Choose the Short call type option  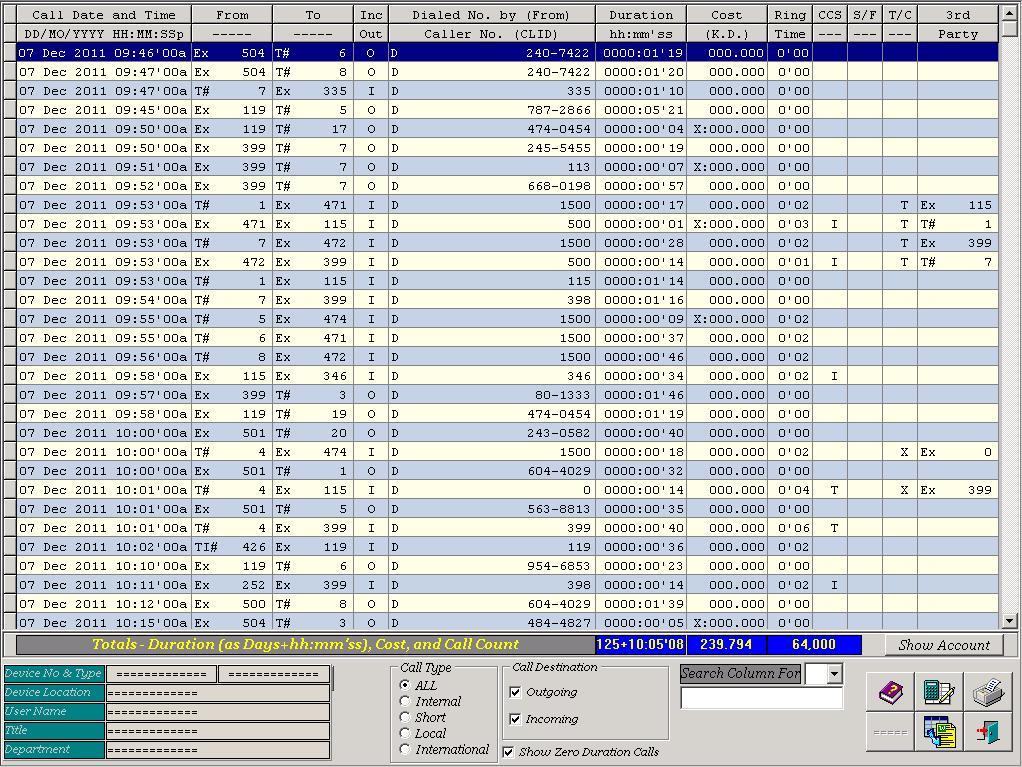[x=405, y=717]
